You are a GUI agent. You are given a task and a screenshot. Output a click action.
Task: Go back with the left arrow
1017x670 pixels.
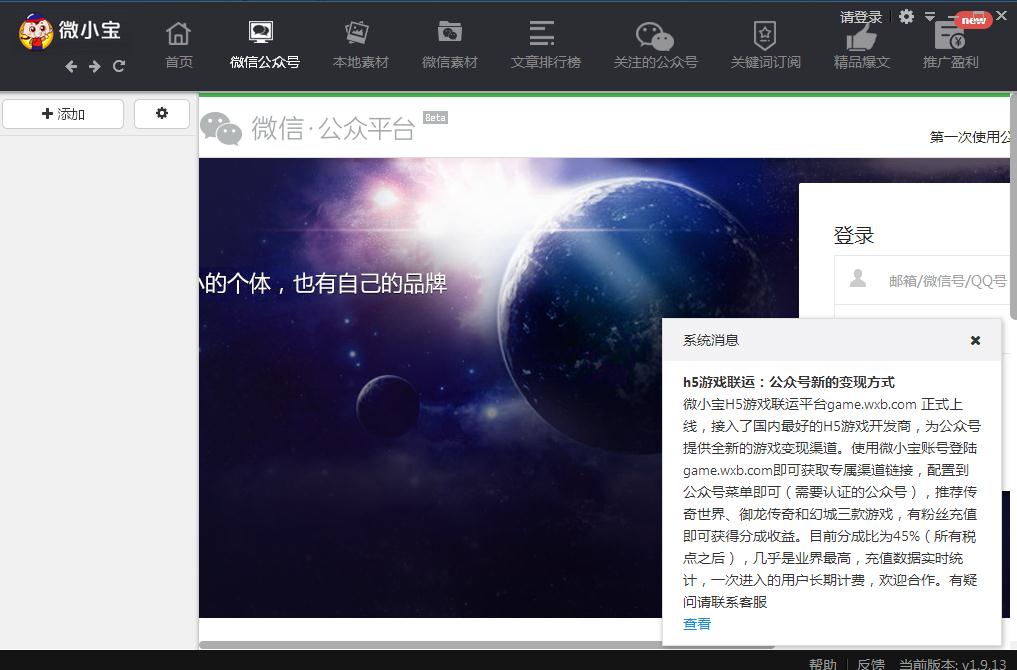[x=71, y=66]
